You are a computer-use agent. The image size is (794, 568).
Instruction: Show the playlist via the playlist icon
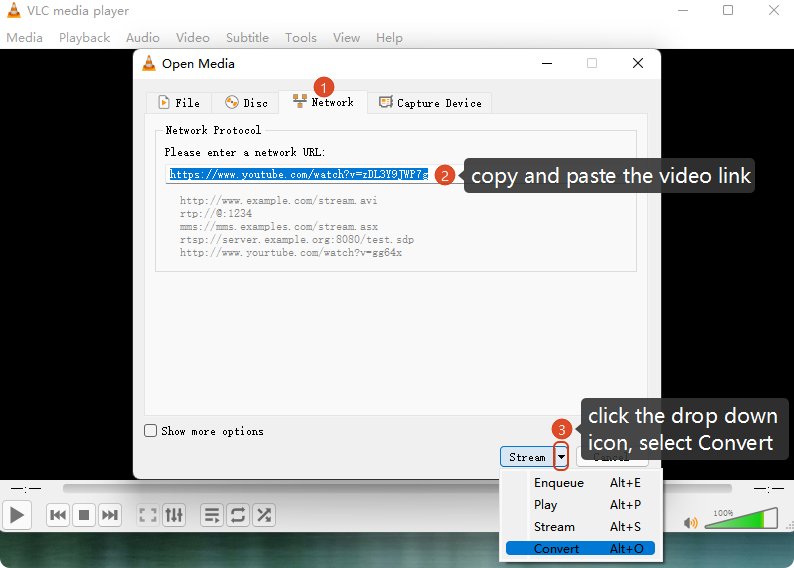pyautogui.click(x=212, y=515)
